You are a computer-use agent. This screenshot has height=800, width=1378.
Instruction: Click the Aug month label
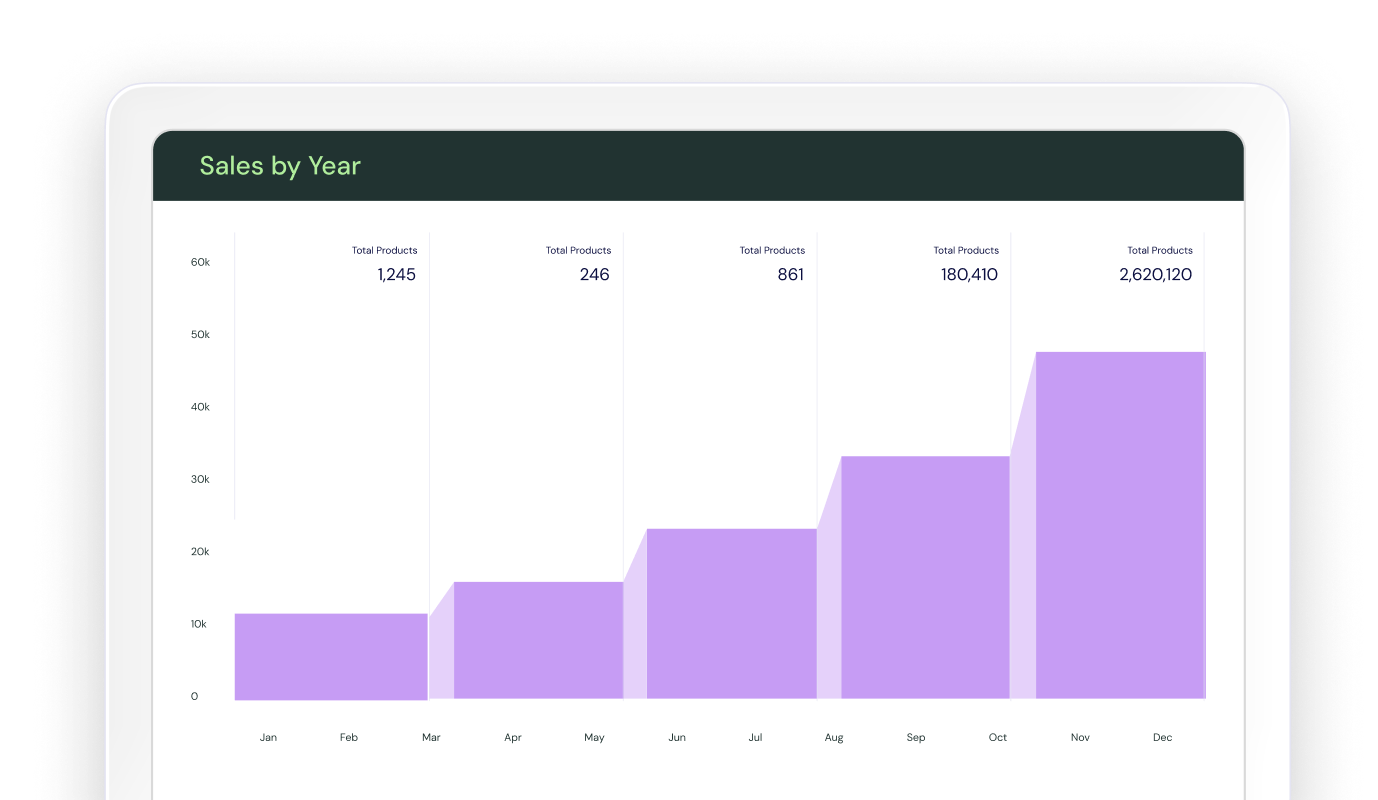tap(834, 737)
